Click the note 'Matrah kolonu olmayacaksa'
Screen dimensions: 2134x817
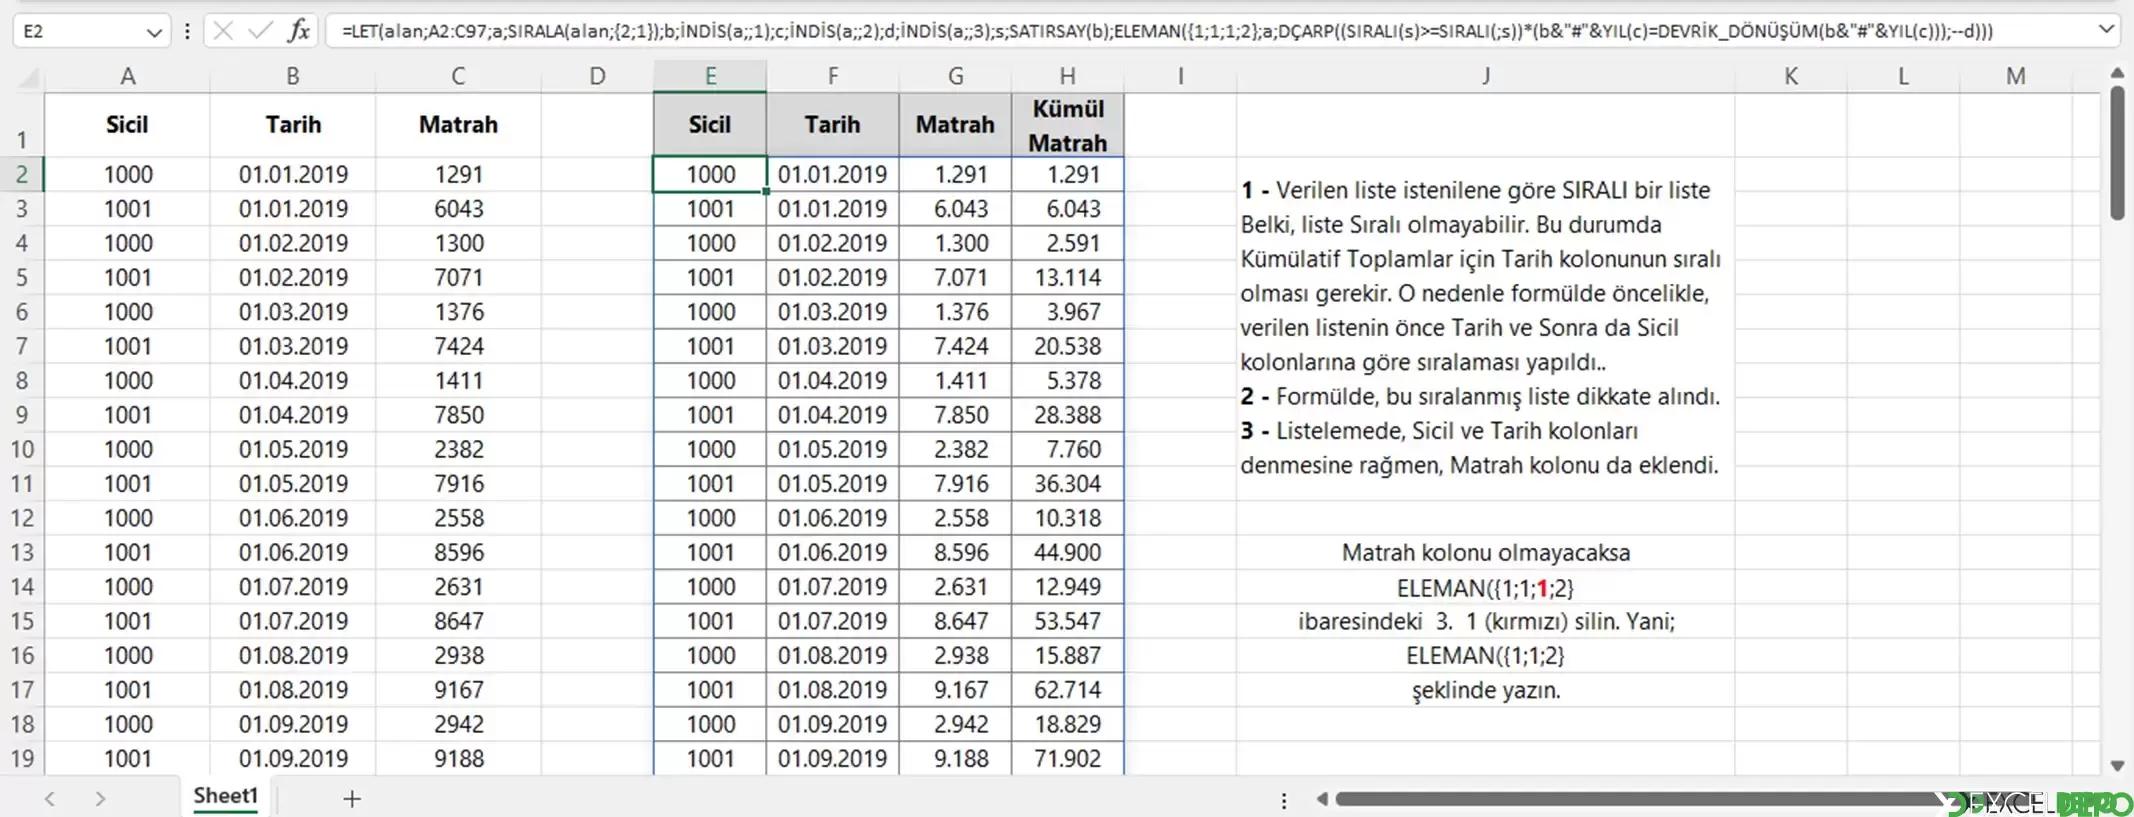click(x=1485, y=553)
